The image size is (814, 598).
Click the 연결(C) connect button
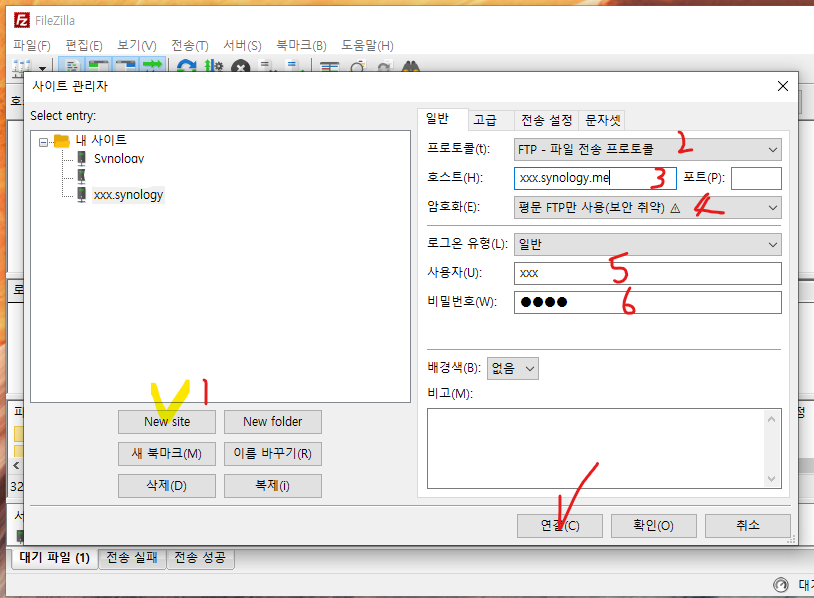click(x=560, y=526)
